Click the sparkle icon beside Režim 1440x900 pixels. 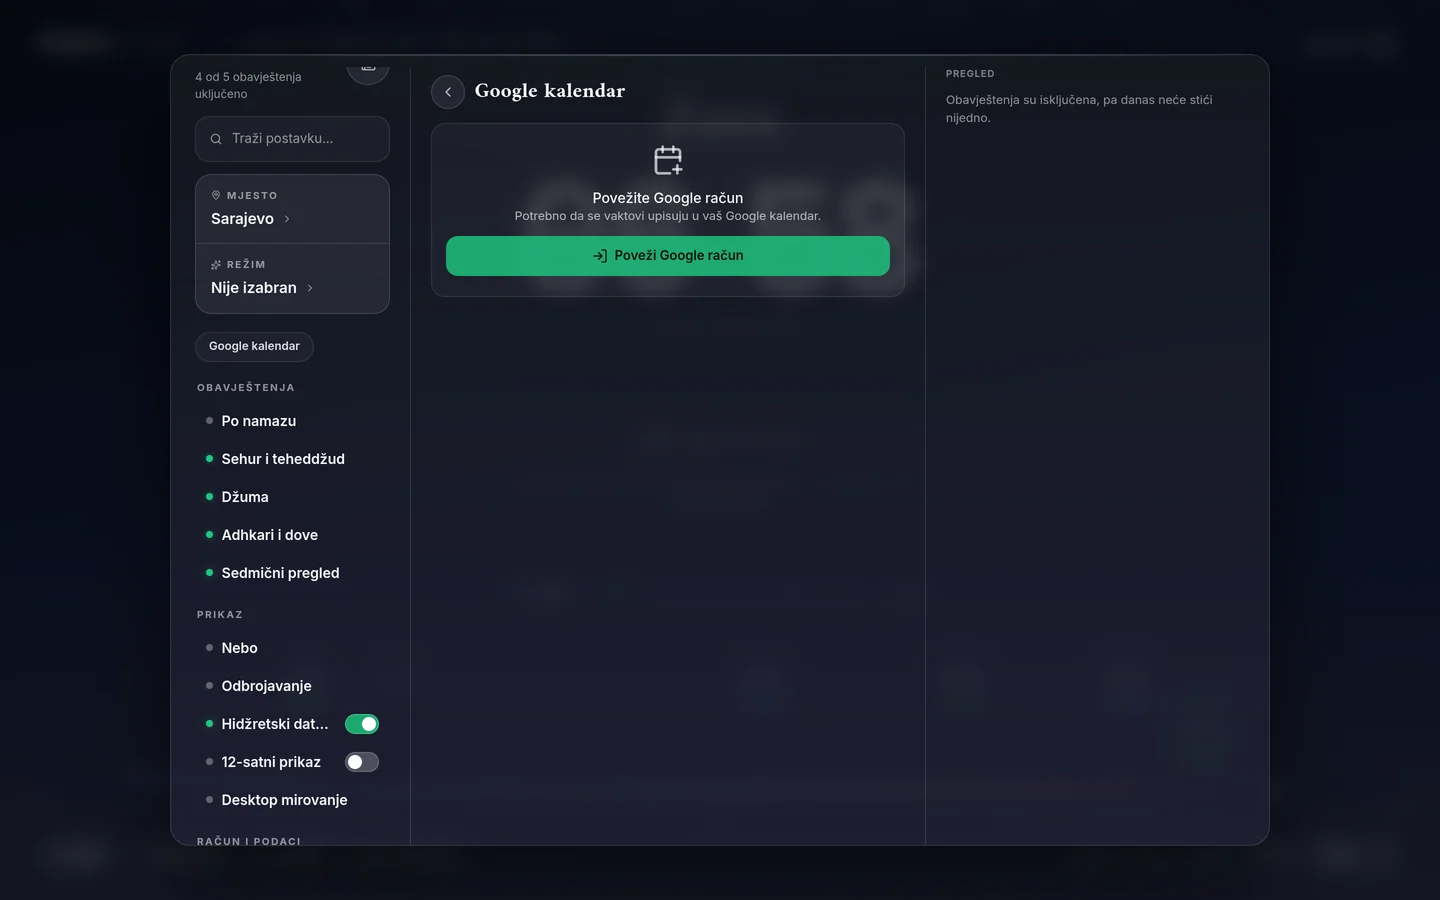tap(216, 265)
